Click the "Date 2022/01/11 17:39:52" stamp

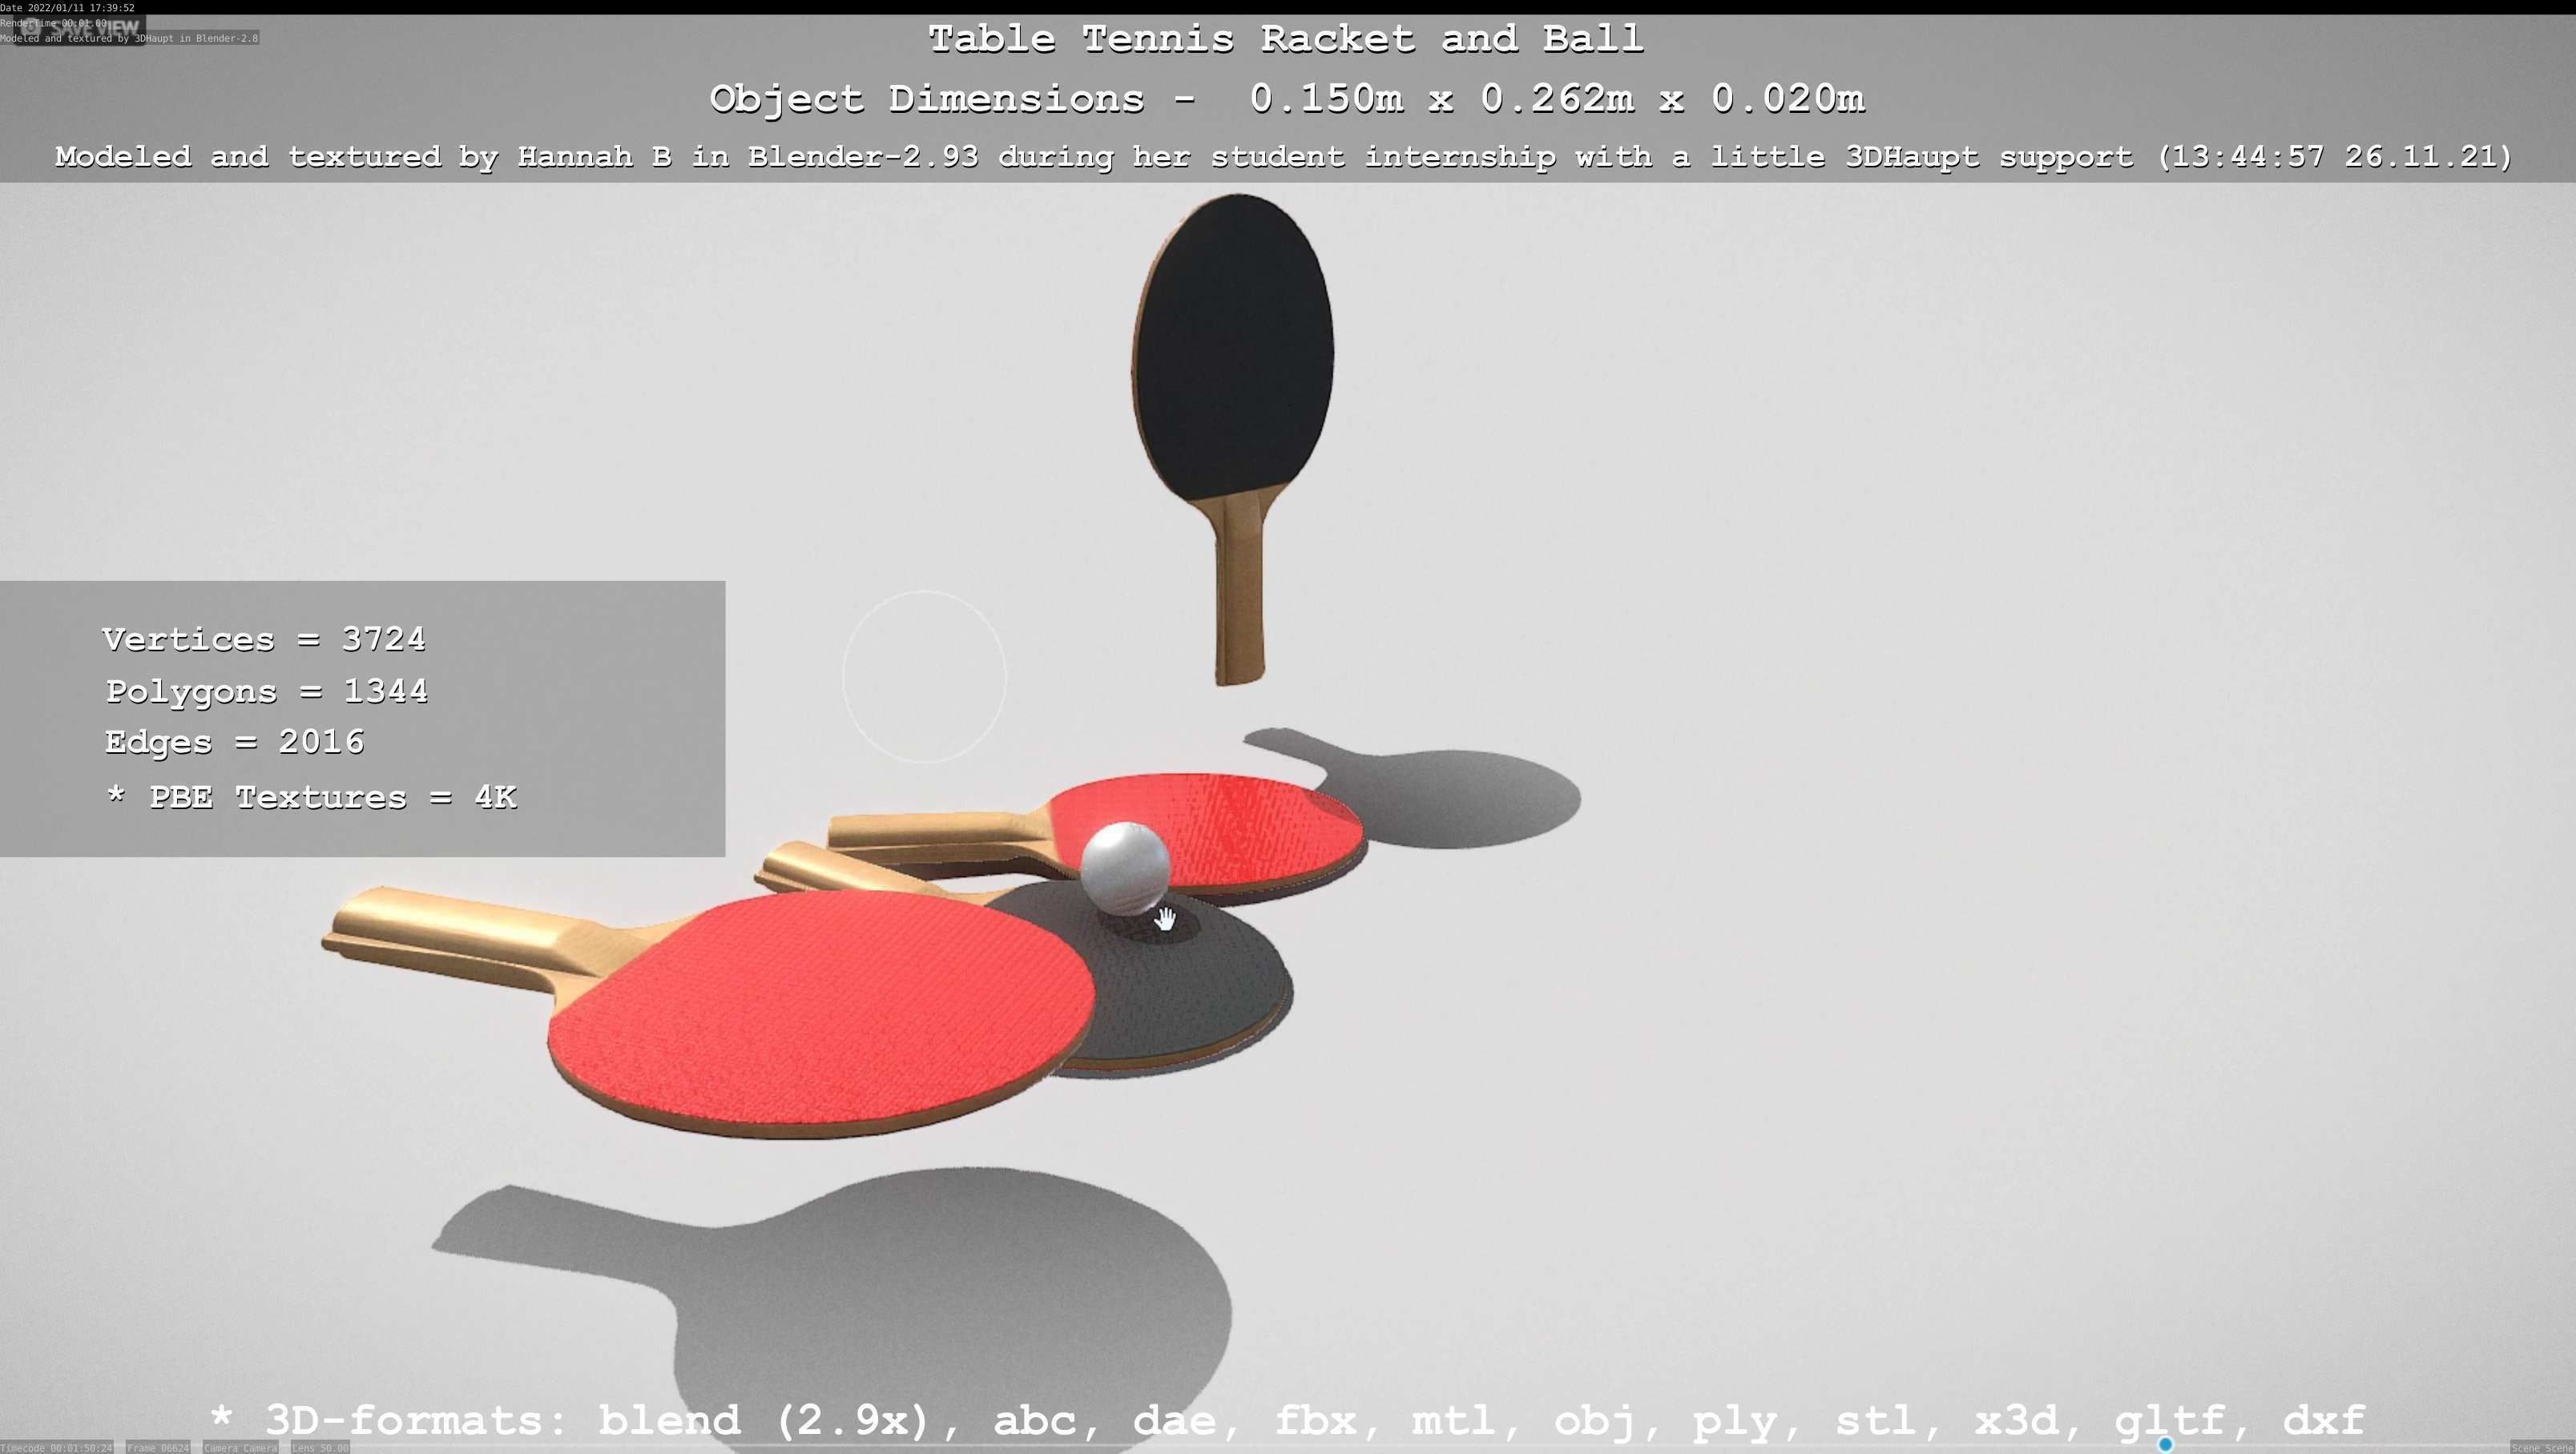tap(67, 8)
